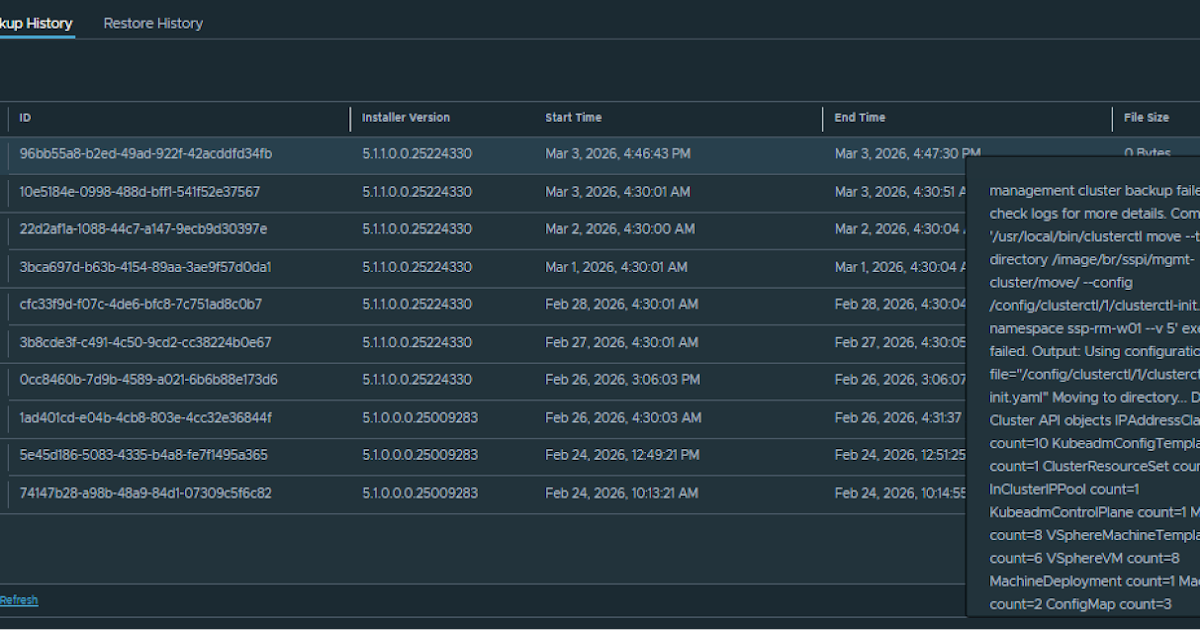Image resolution: width=1200 pixels, height=630 pixels.
Task: Click backup entry starting with 5e45d186
Action: [143, 455]
